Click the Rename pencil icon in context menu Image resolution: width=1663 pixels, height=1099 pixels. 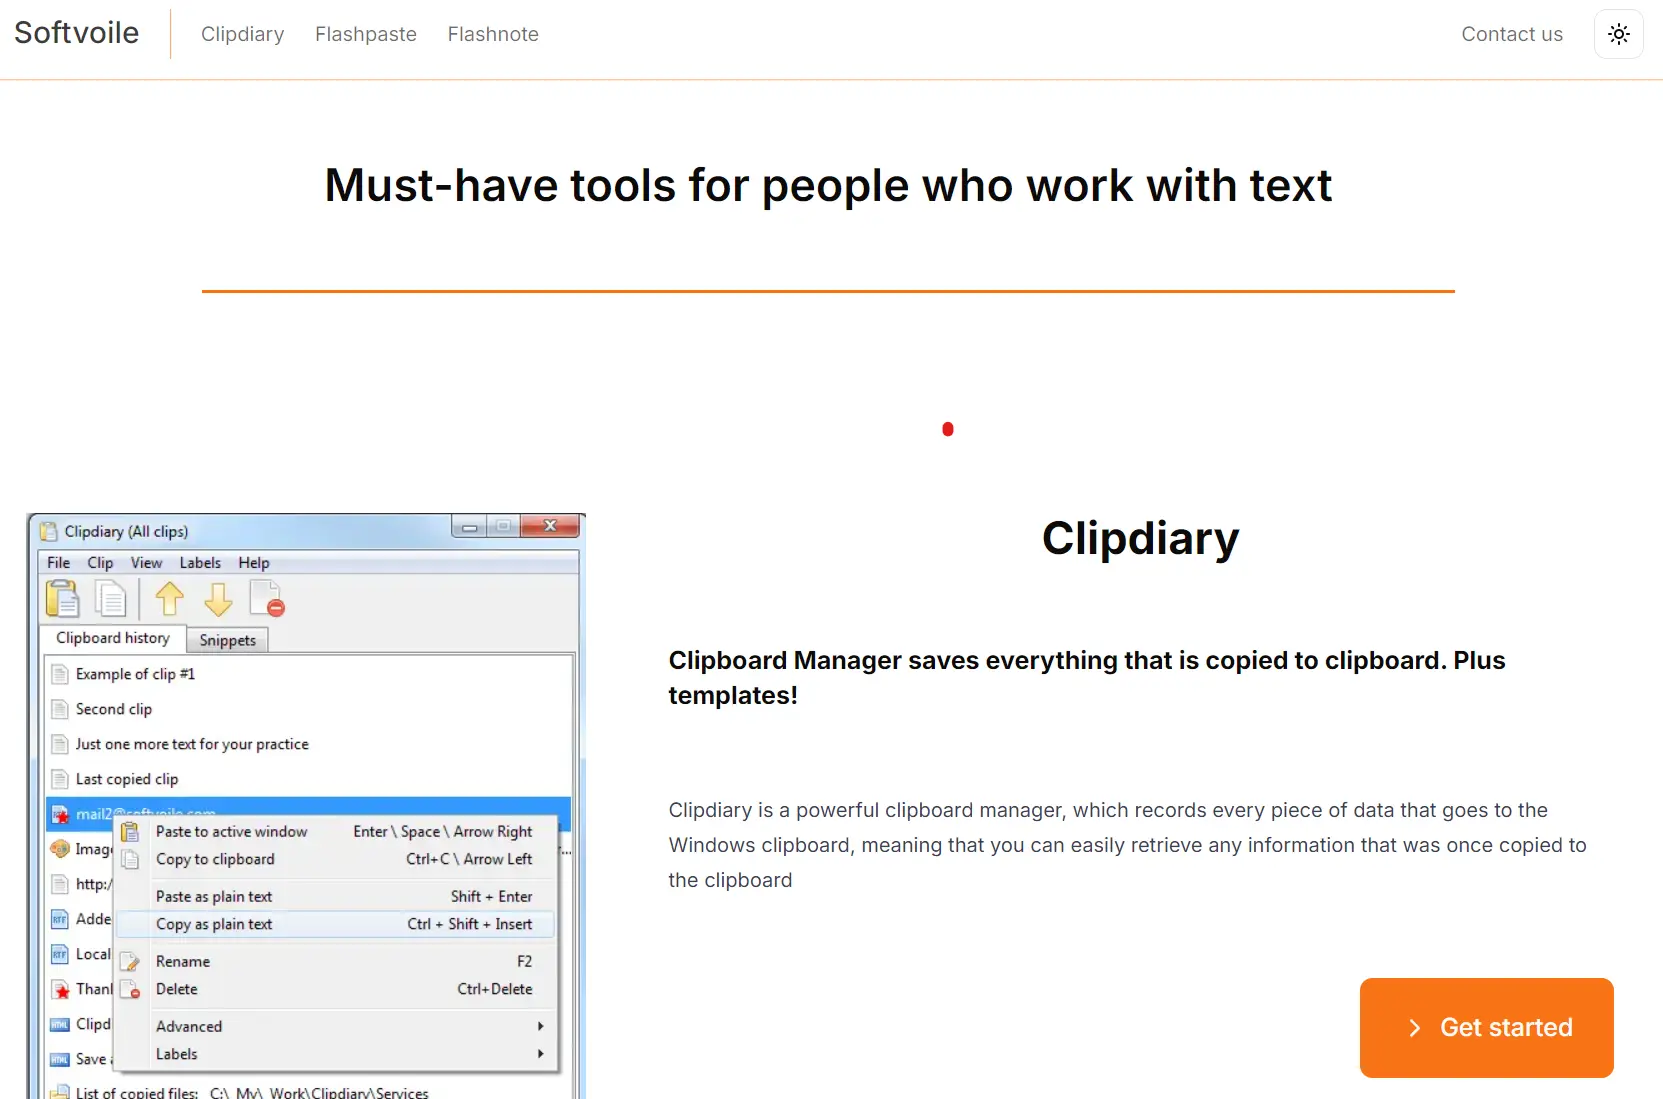tap(130, 962)
